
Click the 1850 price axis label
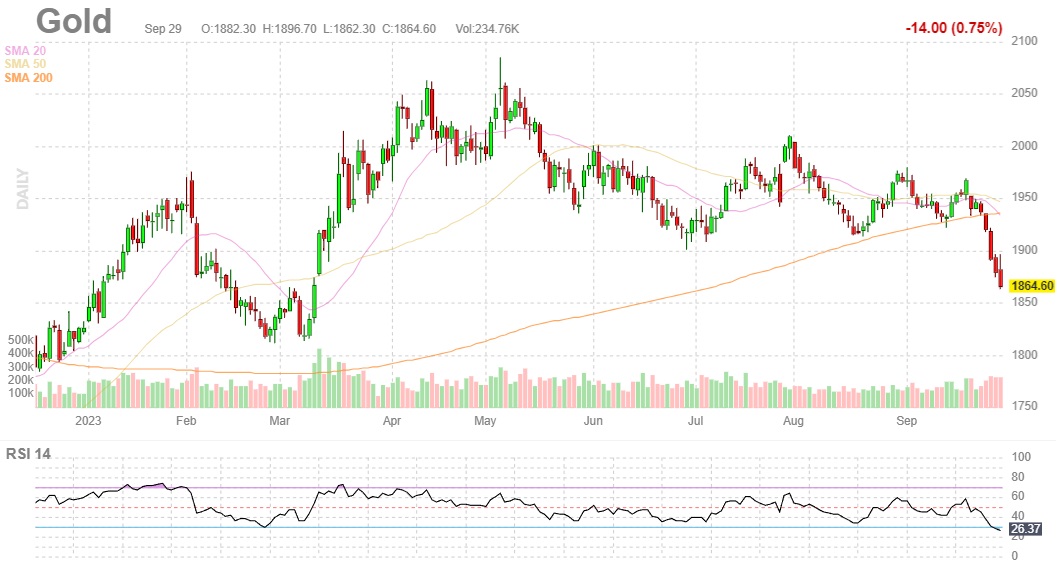(1024, 302)
